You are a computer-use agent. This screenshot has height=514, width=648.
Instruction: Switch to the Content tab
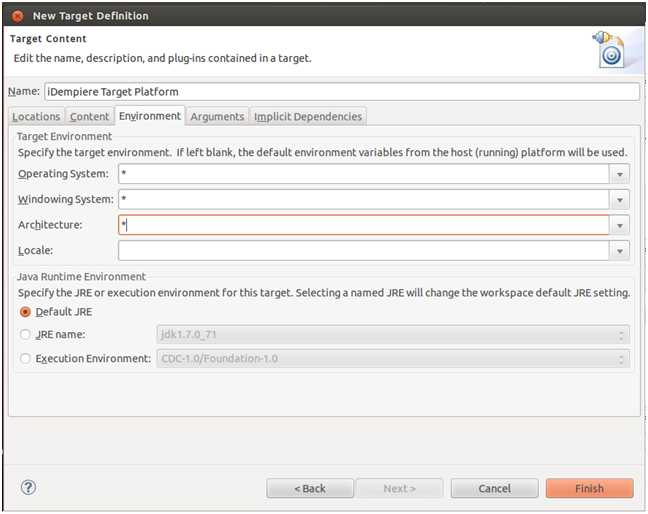click(x=89, y=117)
